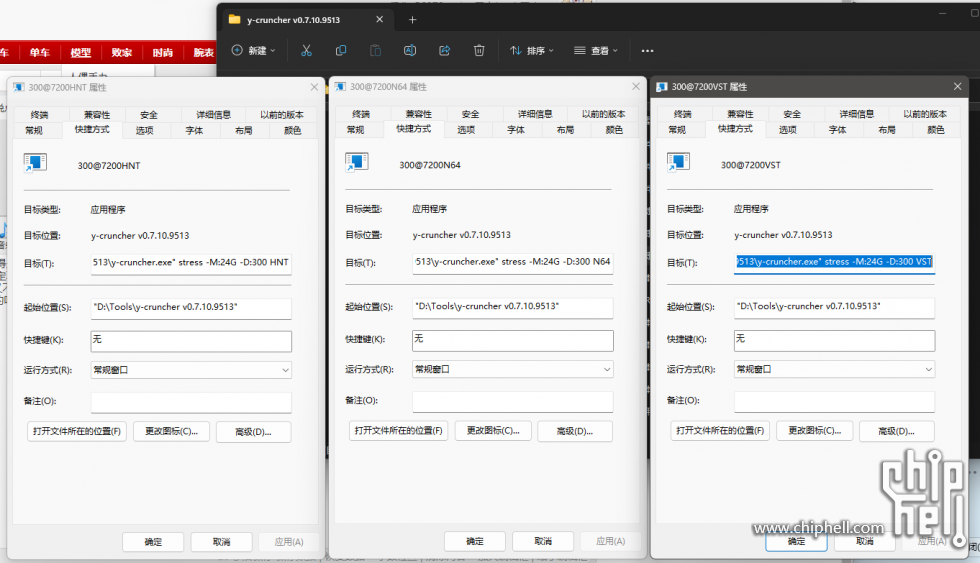980x563 pixels.
Task: Click 取消 in 300@7200HNT window
Action: click(x=221, y=542)
